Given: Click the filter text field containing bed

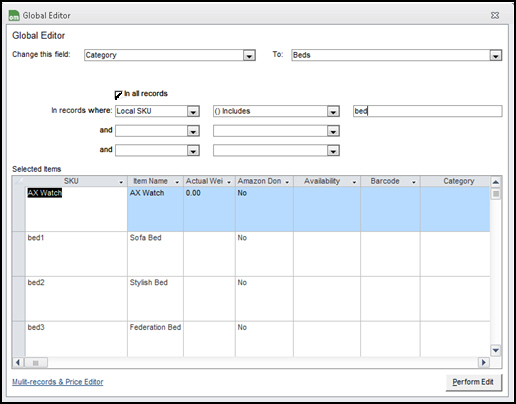Looking at the screenshot, I should (x=428, y=111).
